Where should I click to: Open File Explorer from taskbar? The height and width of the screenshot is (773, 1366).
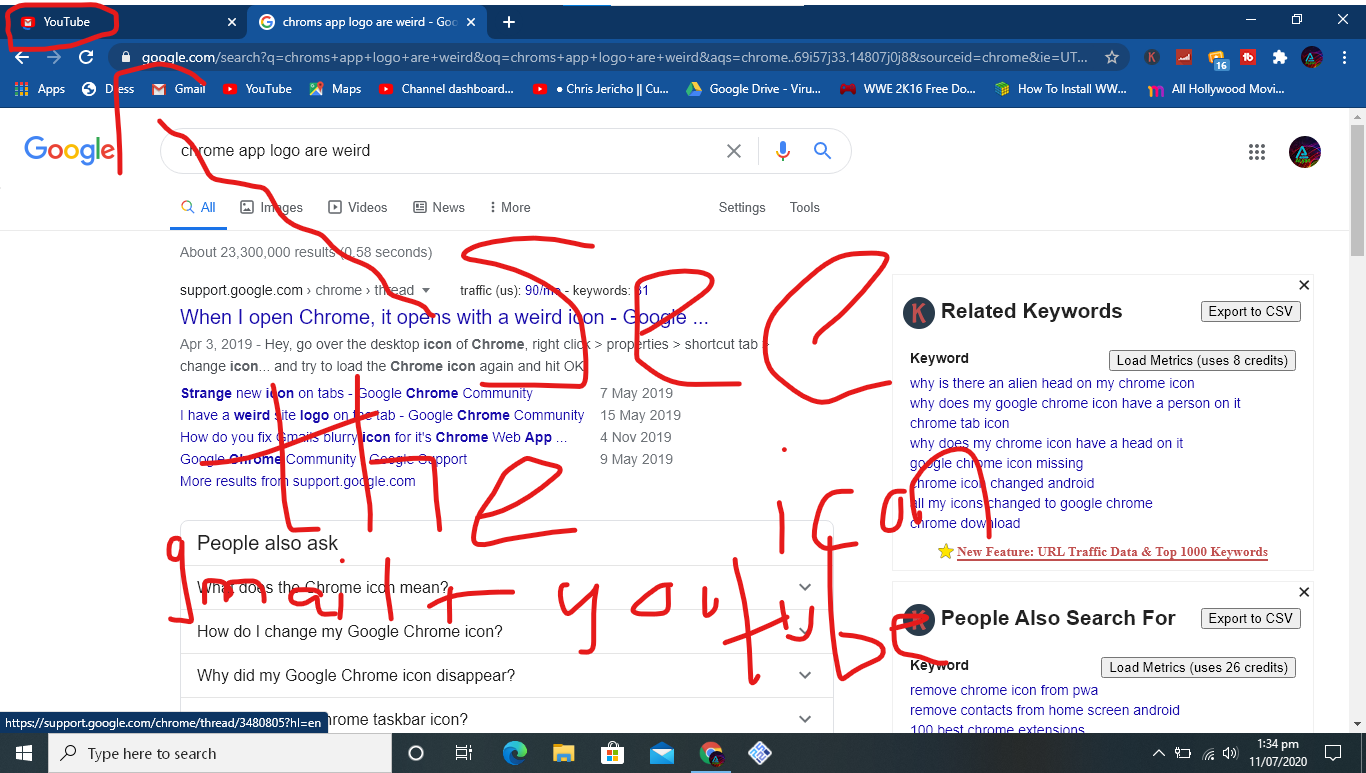tap(563, 753)
